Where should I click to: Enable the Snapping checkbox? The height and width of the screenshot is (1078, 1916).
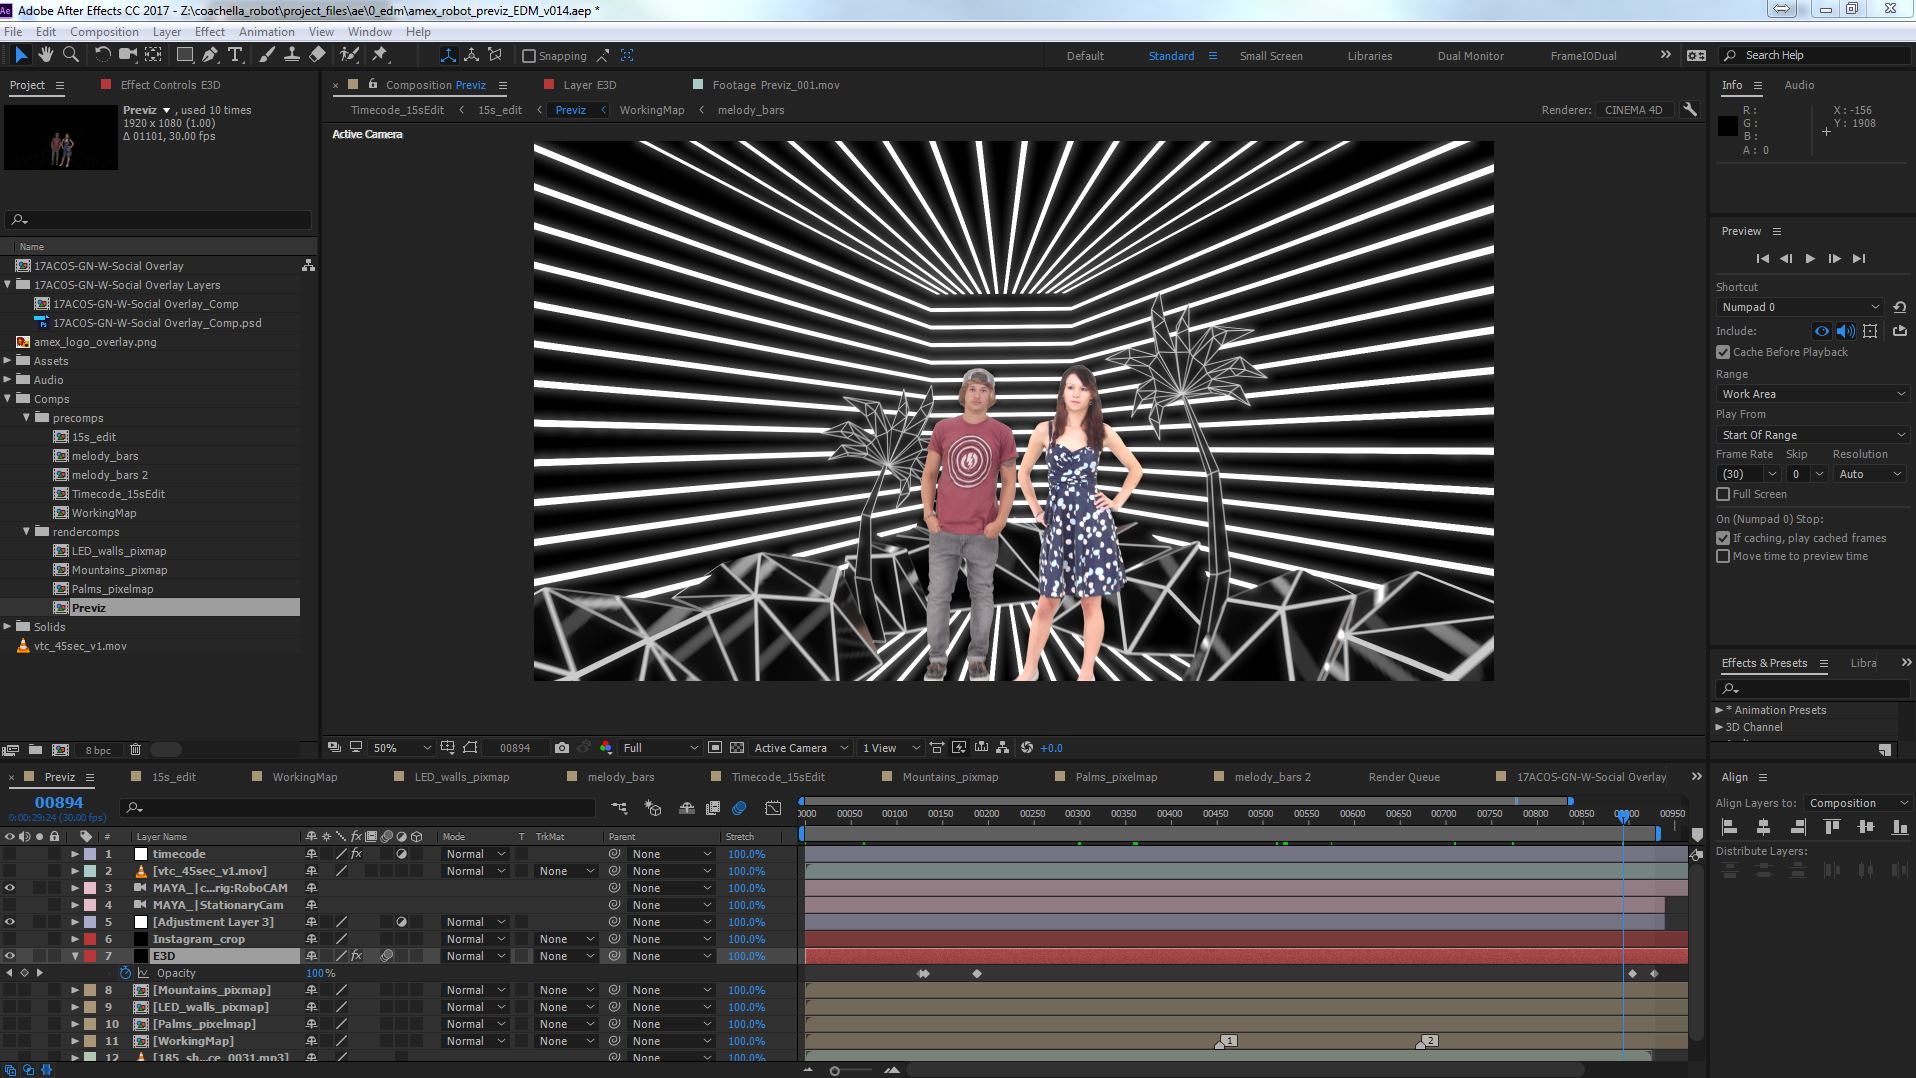[x=529, y=56]
